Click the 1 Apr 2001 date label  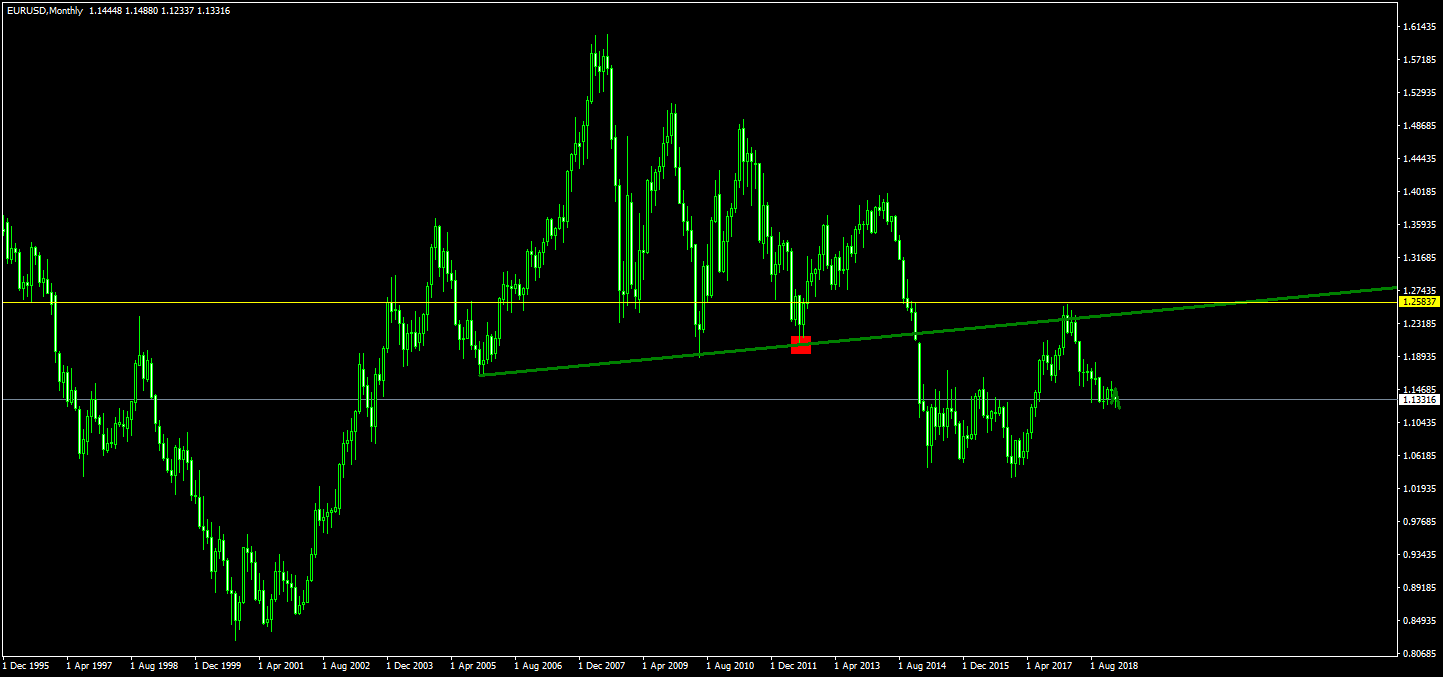pyautogui.click(x=282, y=665)
